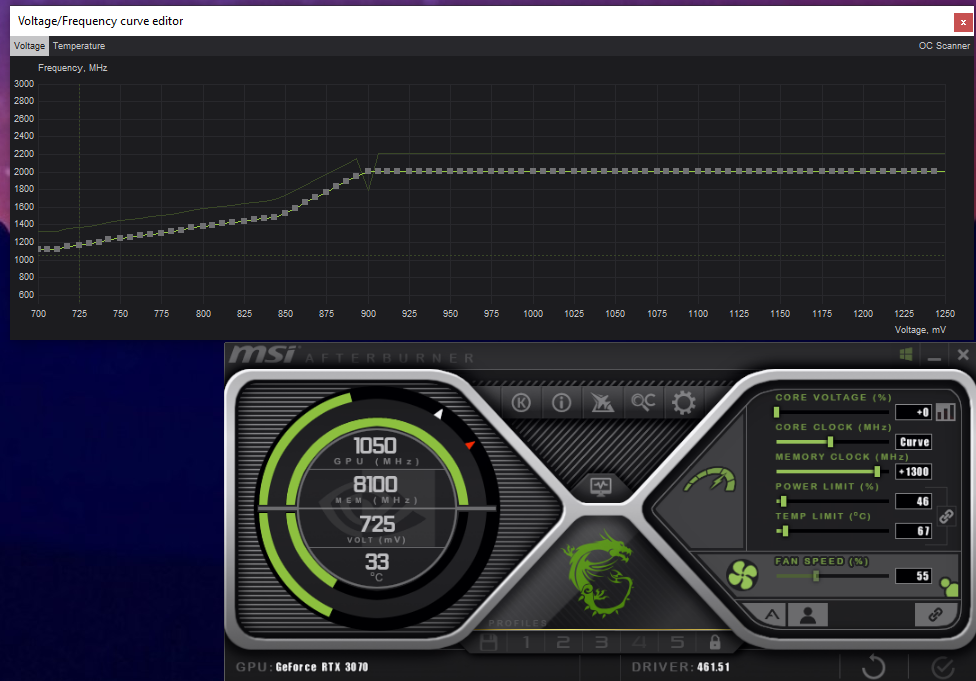Close the MSI Afterburner window

click(x=963, y=355)
